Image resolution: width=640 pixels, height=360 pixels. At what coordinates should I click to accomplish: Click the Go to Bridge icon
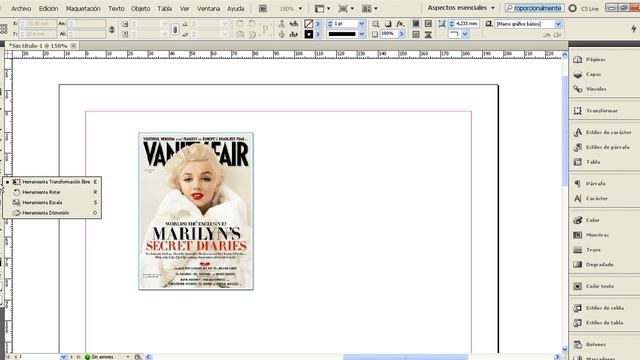point(263,8)
